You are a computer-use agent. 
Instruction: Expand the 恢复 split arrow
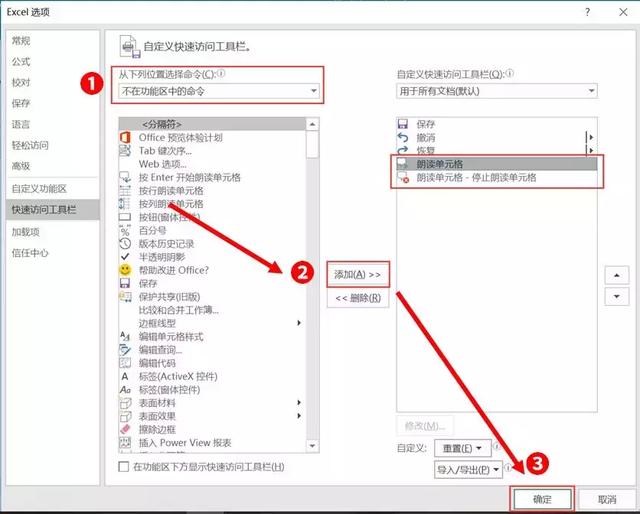pyautogui.click(x=590, y=150)
